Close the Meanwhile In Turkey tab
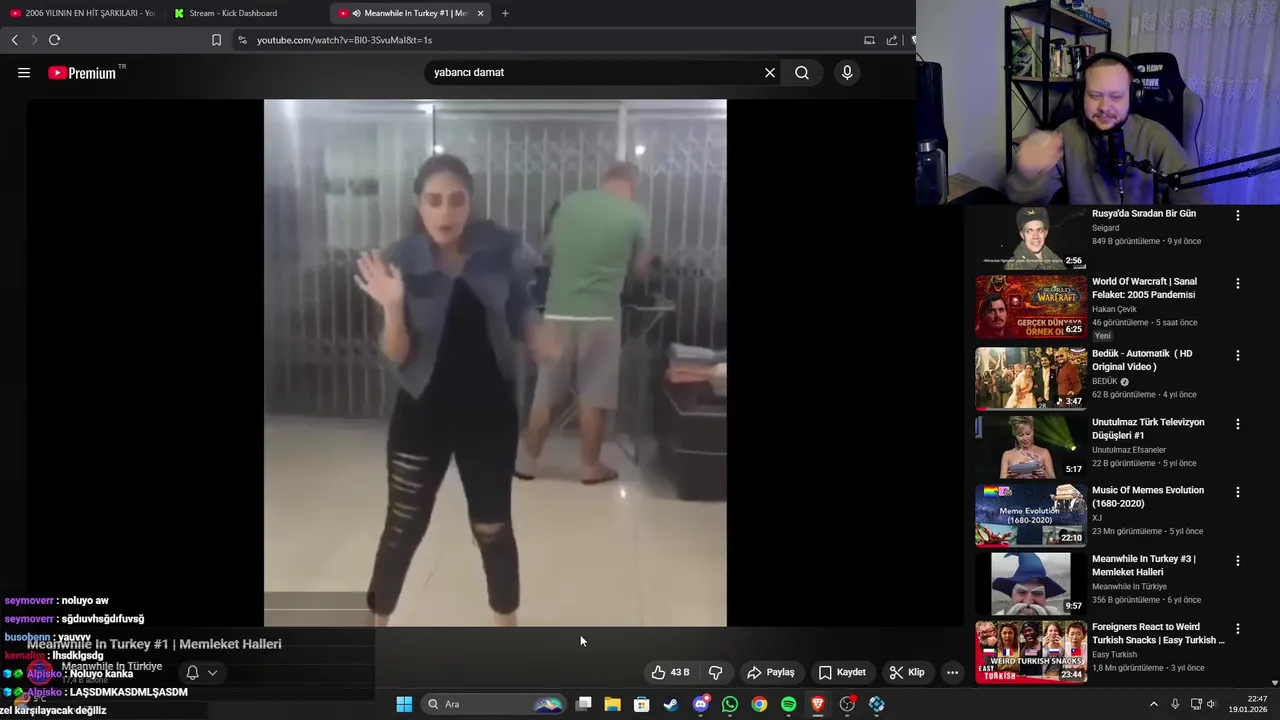Screen dimensions: 1280x720 tap(481, 13)
